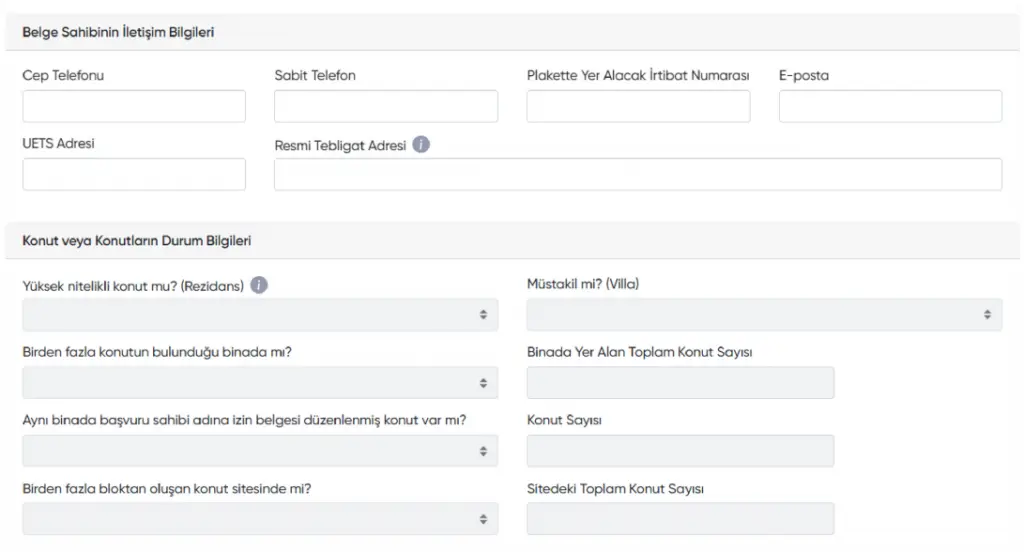This screenshot has height=552, width=1024.
Task: Click the Konut veya Konutların Durum Bilgileri header
Action: pyautogui.click(x=136, y=240)
